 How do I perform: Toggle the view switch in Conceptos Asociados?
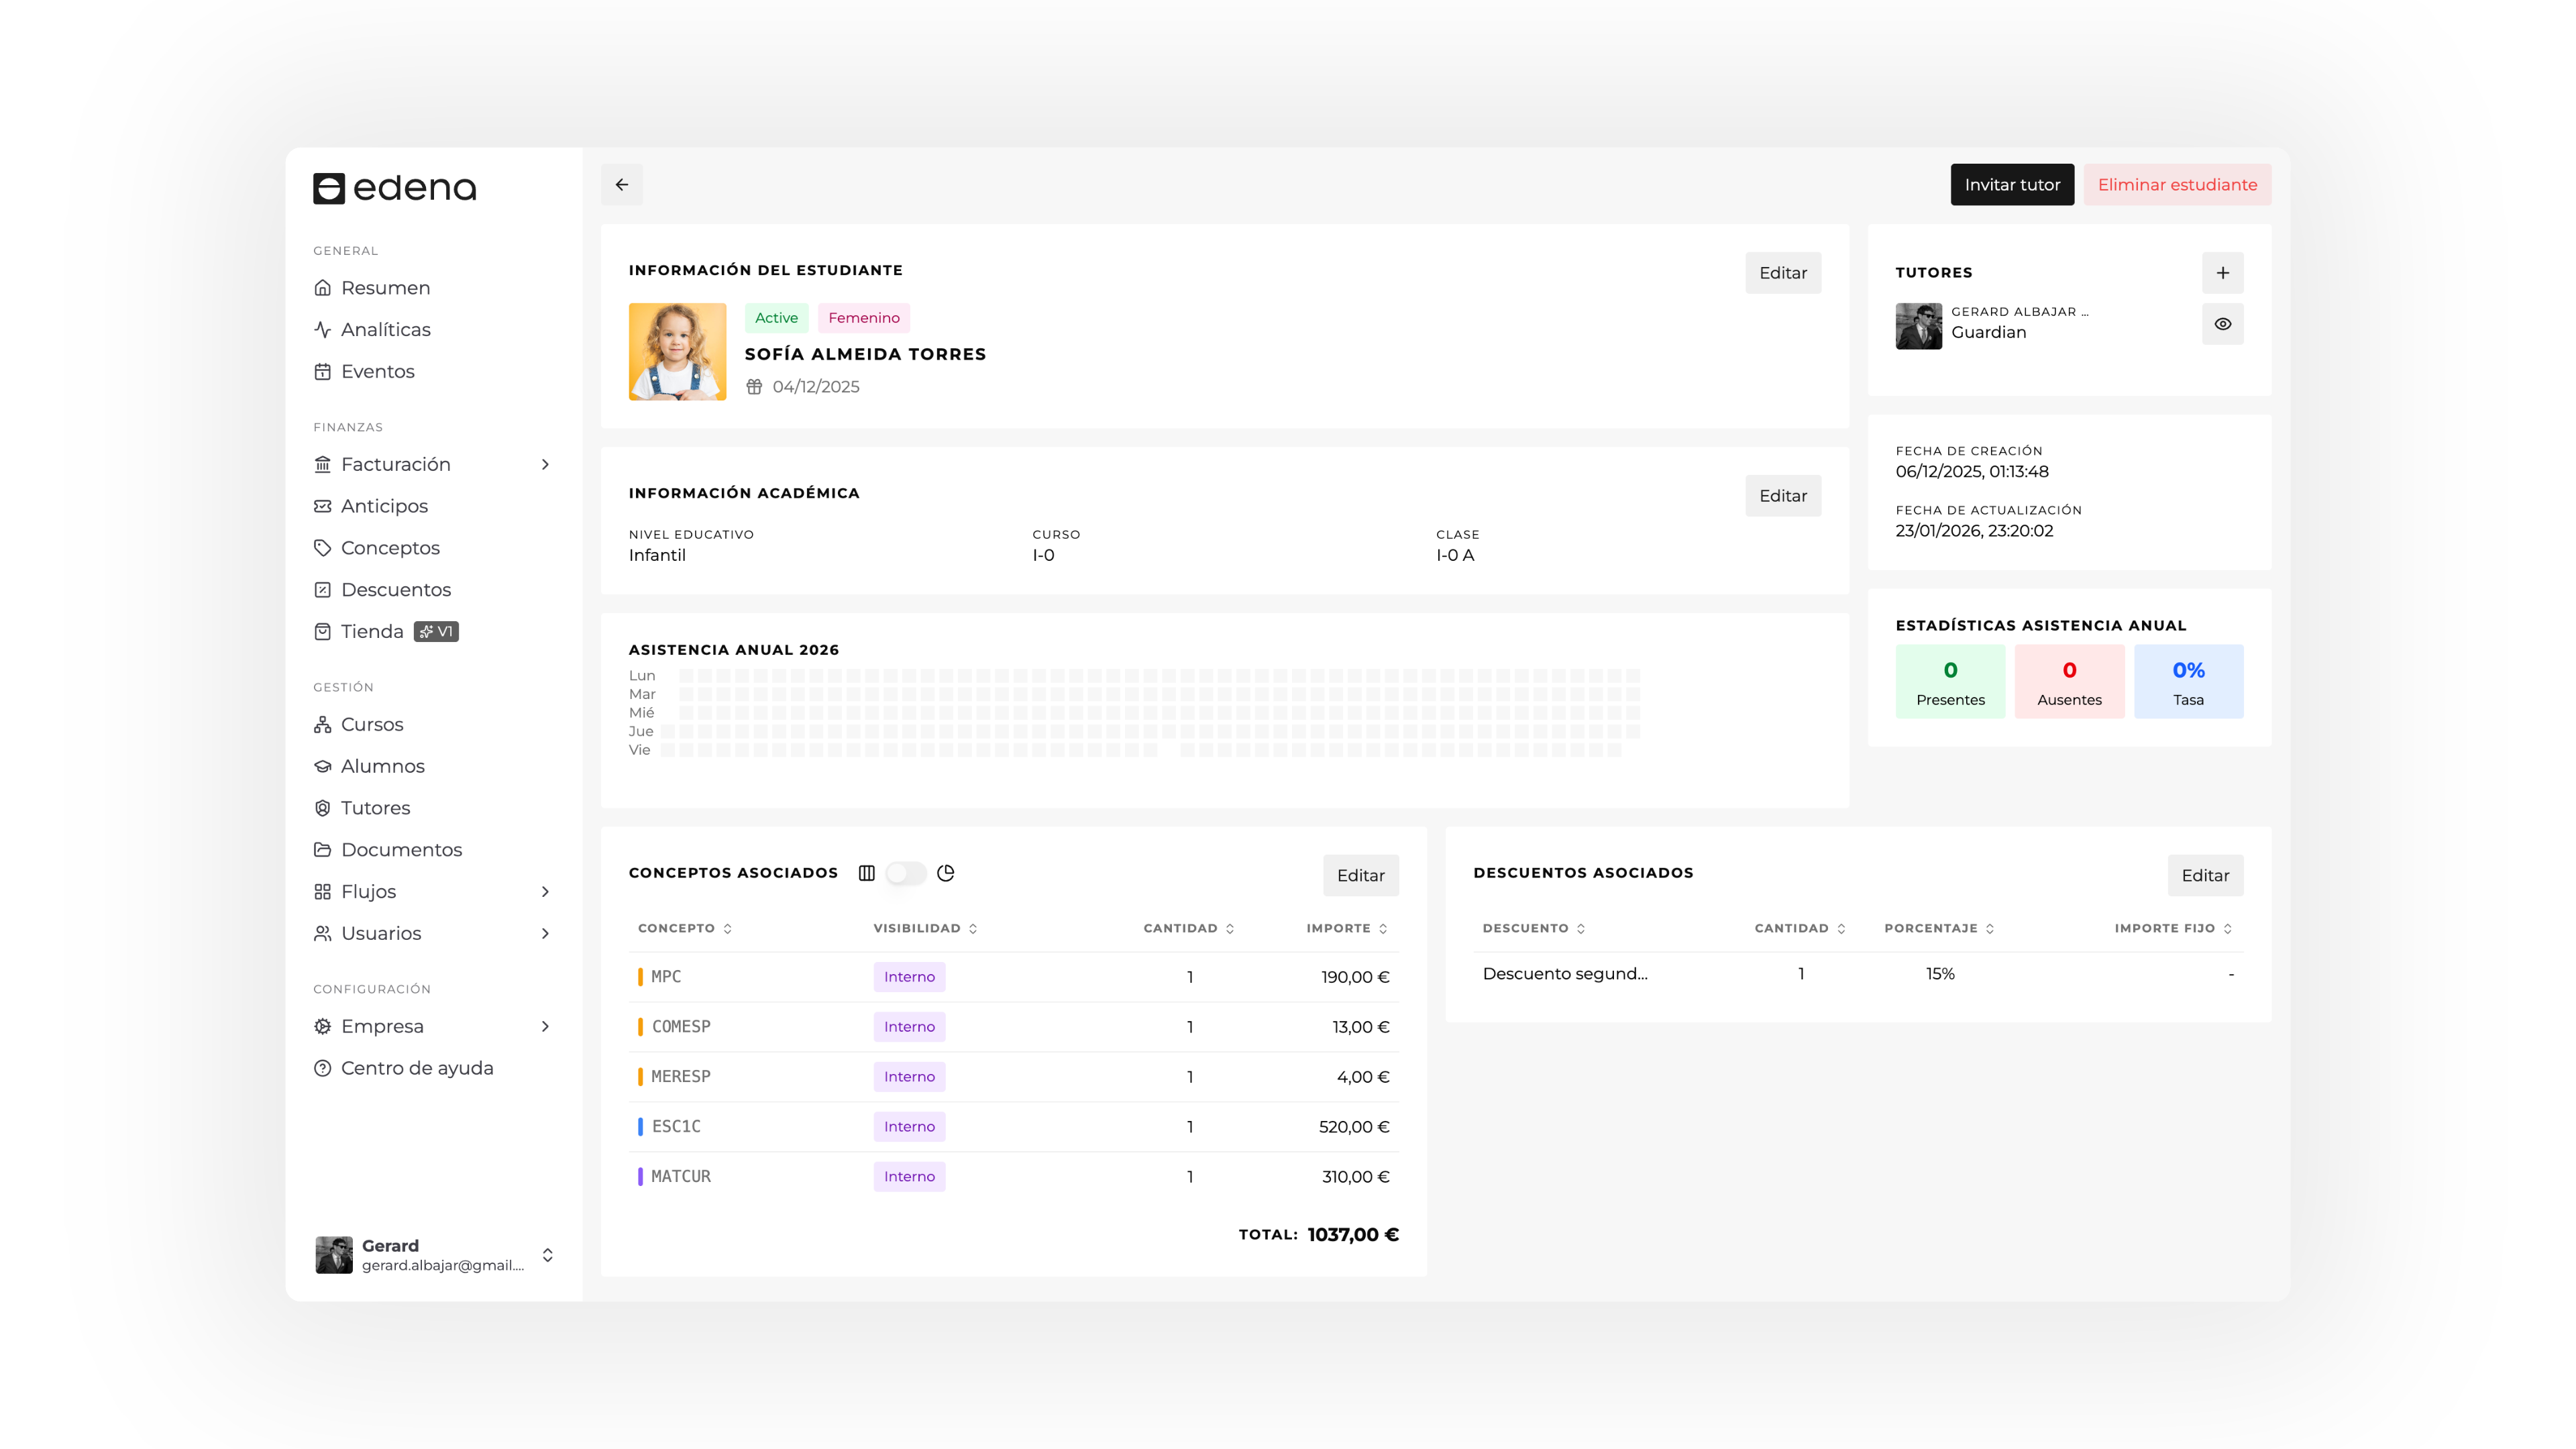(906, 872)
